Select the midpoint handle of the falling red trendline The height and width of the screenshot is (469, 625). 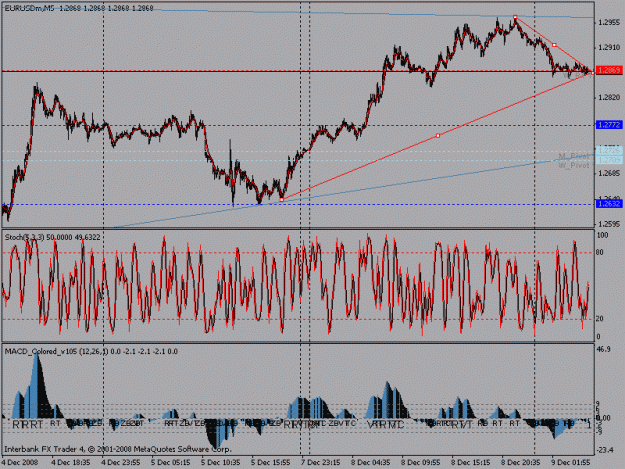point(554,45)
